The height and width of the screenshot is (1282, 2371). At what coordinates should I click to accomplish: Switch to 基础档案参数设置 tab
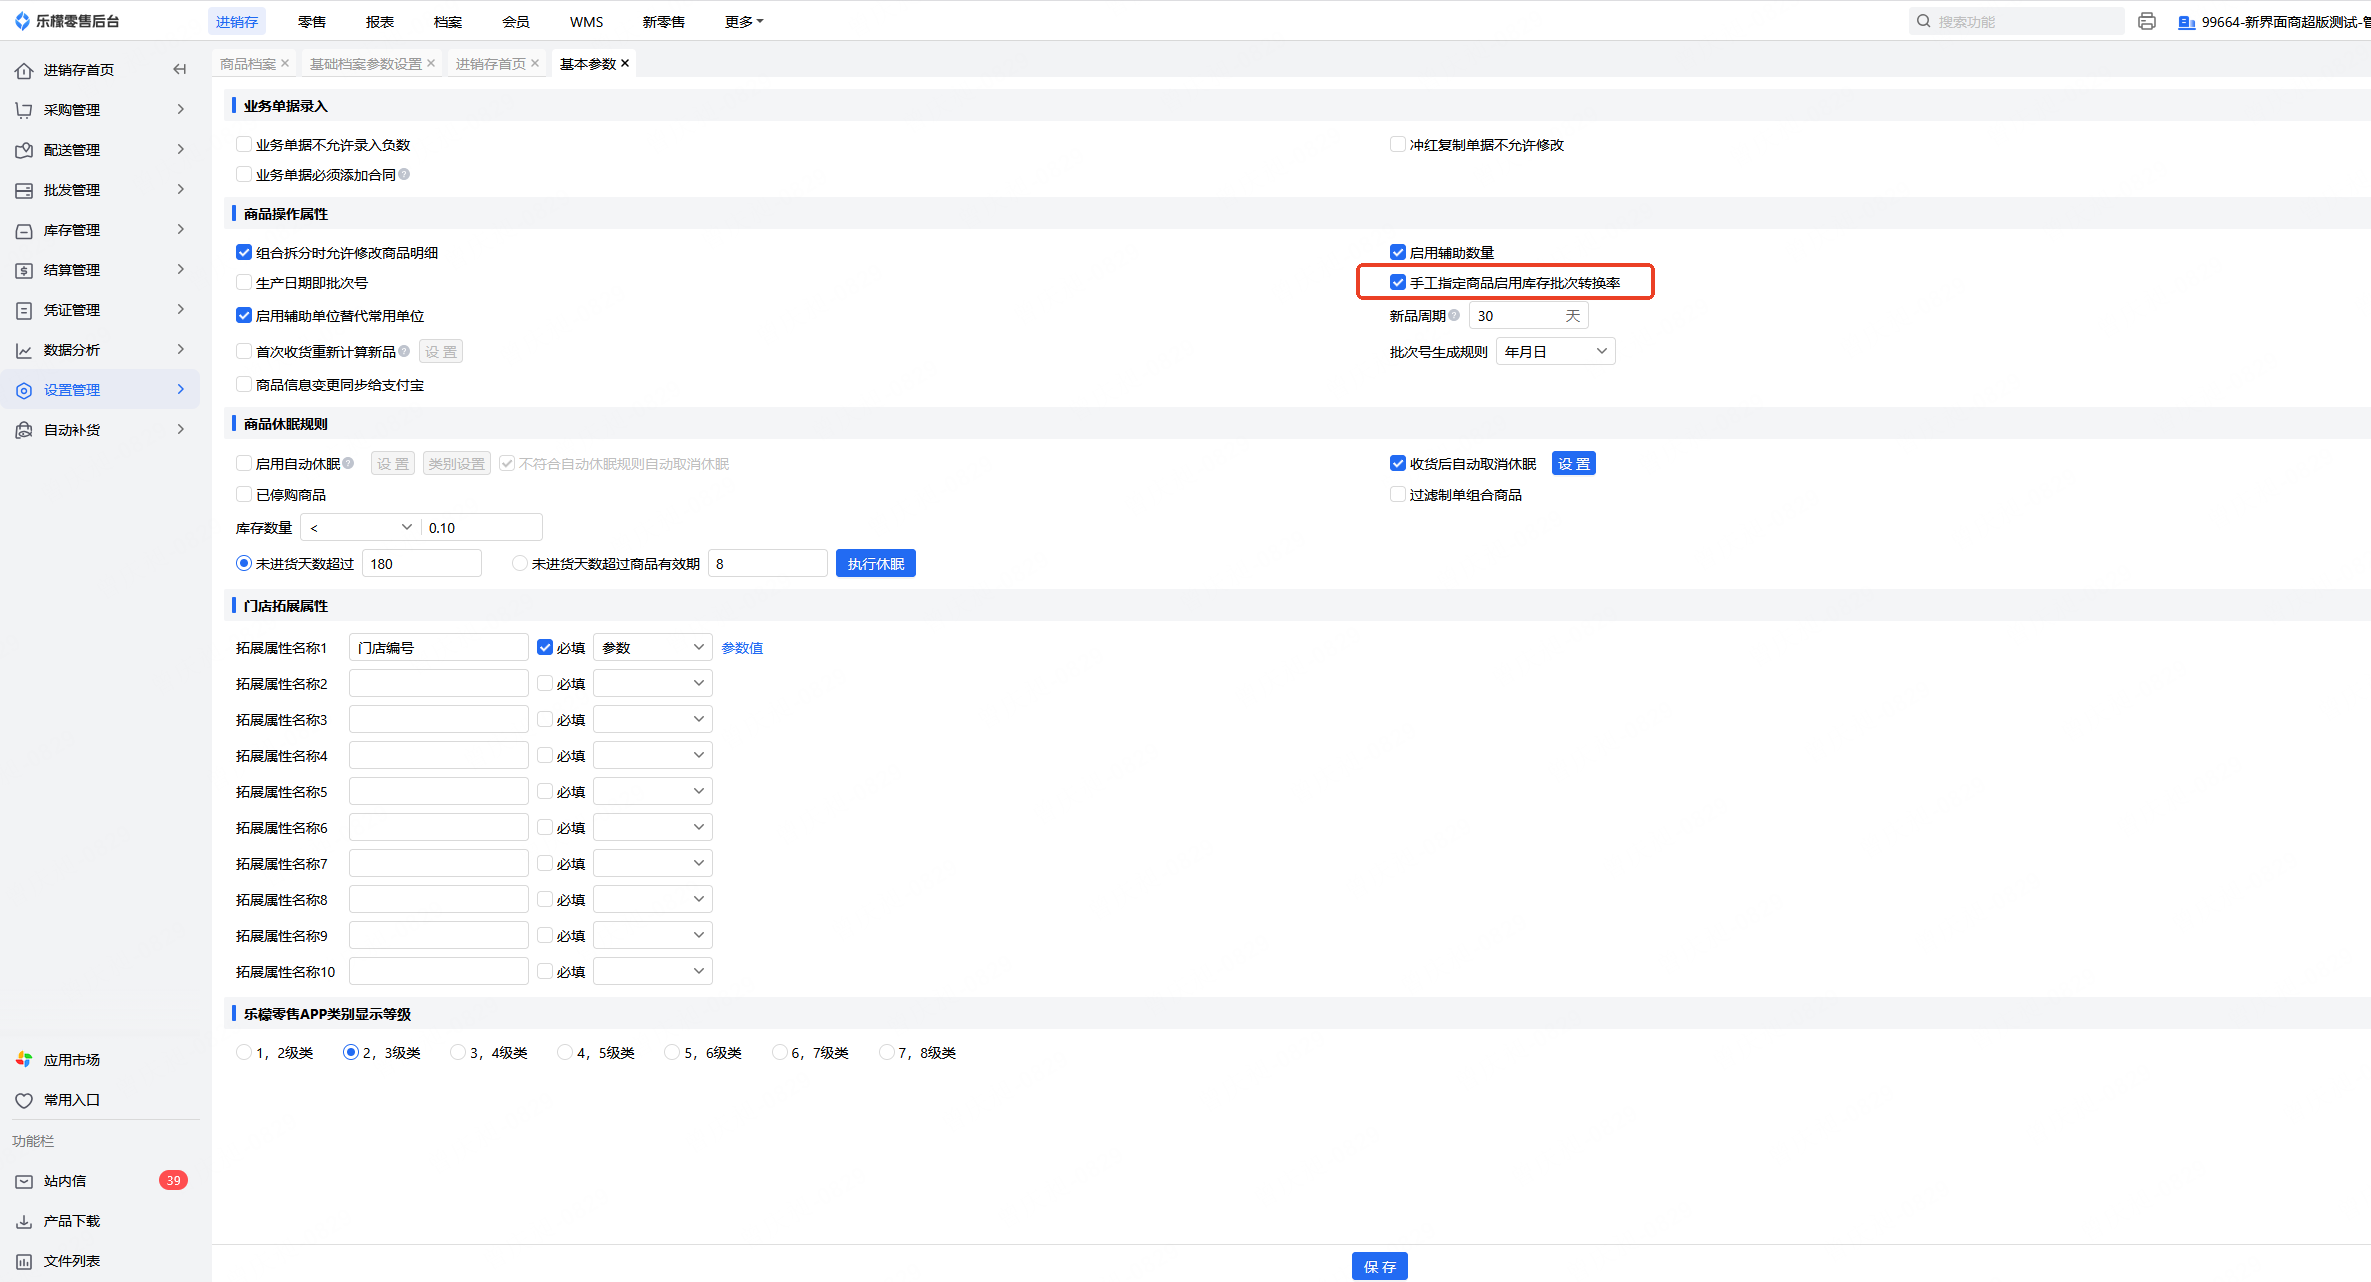pos(365,64)
